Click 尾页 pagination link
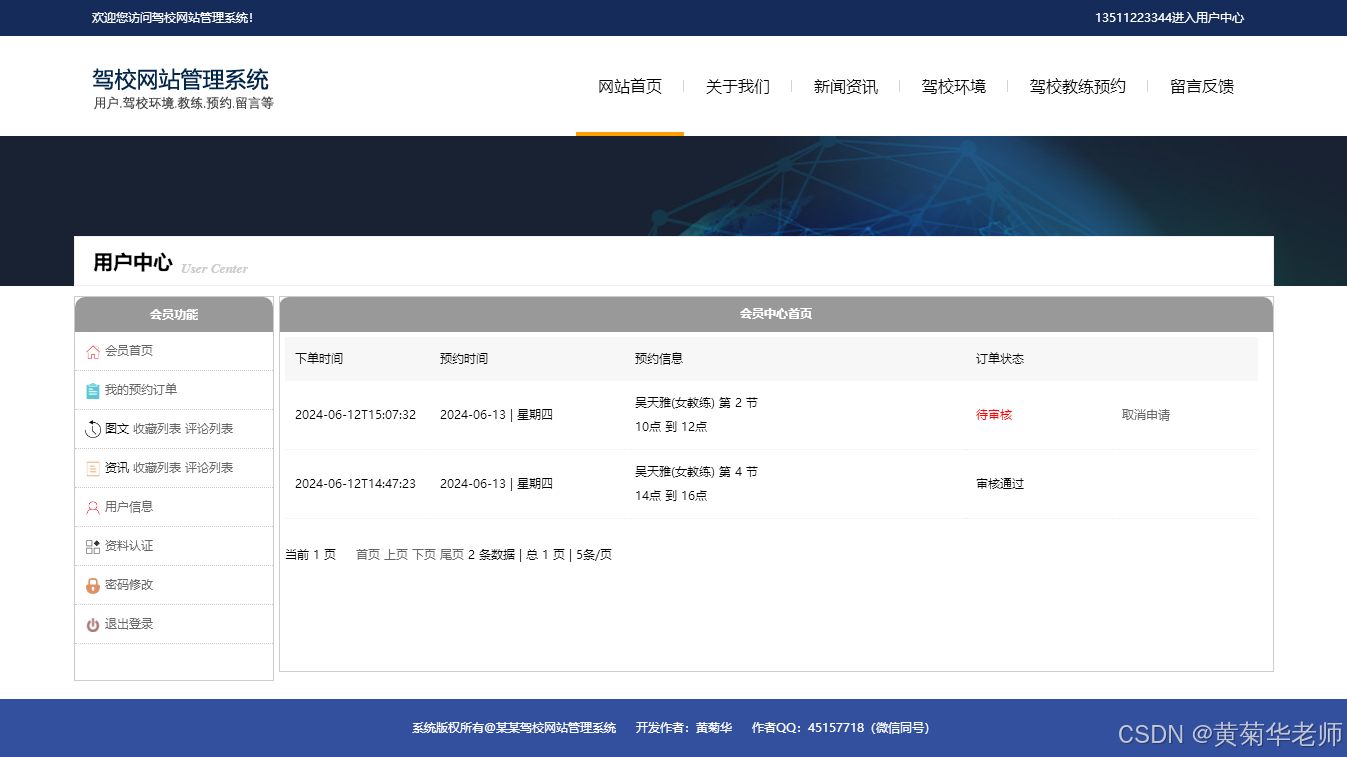Screen dimensions: 1347x757 [x=452, y=555]
